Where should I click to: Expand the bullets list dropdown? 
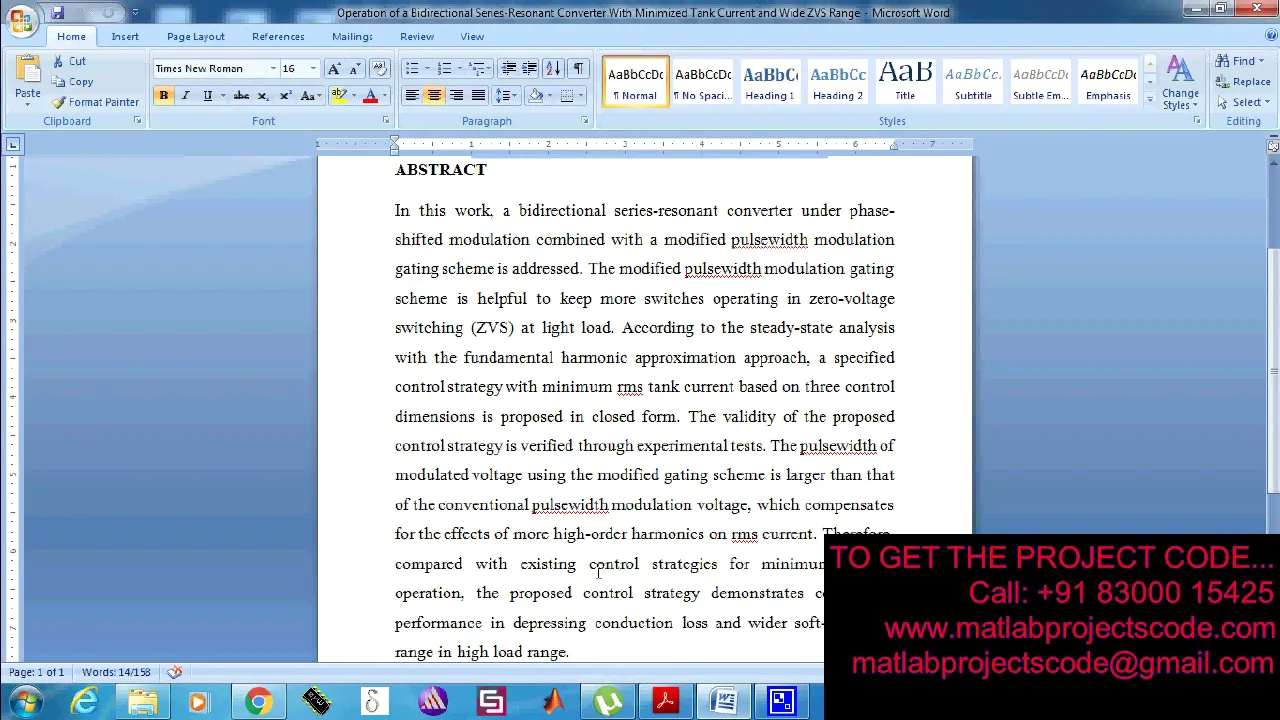coord(427,69)
